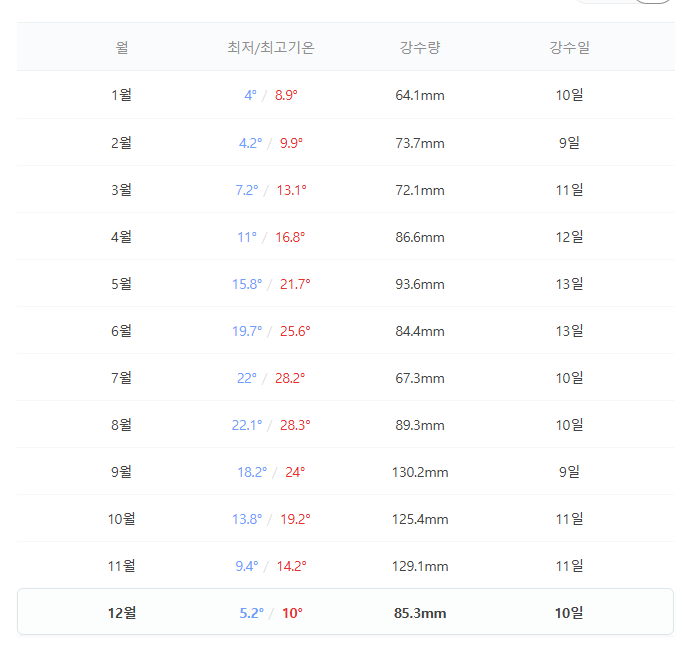Viewport: 696px width, 648px height.
Task: Click the 73.7mm precipitation value
Action: click(x=420, y=143)
